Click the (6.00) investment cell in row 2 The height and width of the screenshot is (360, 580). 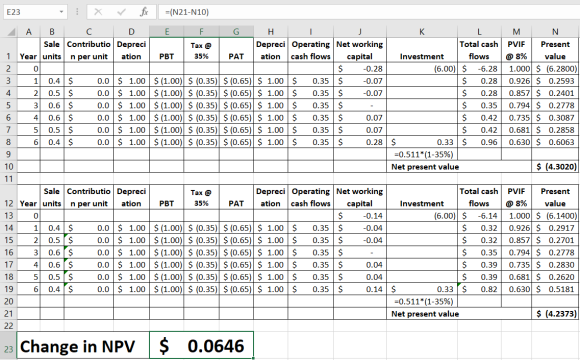422,69
